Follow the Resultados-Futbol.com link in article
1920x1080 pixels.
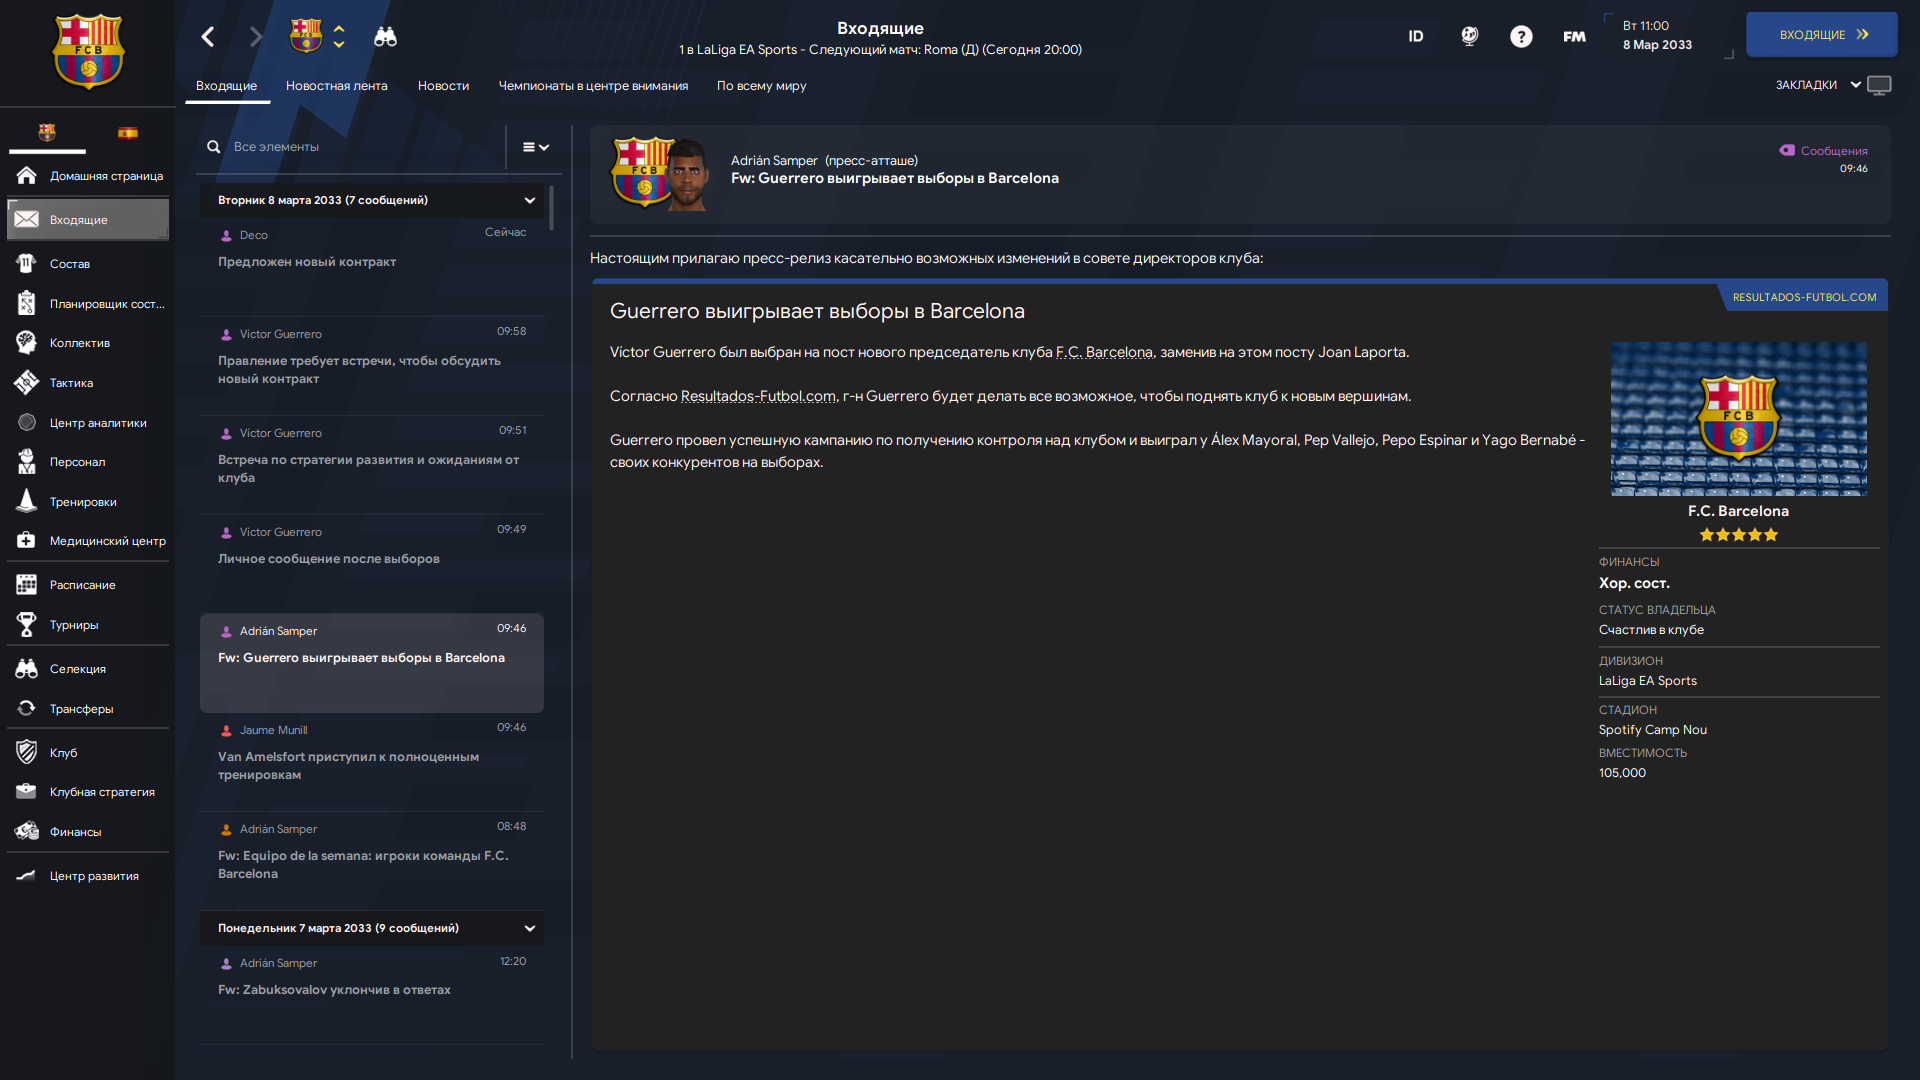coord(758,397)
